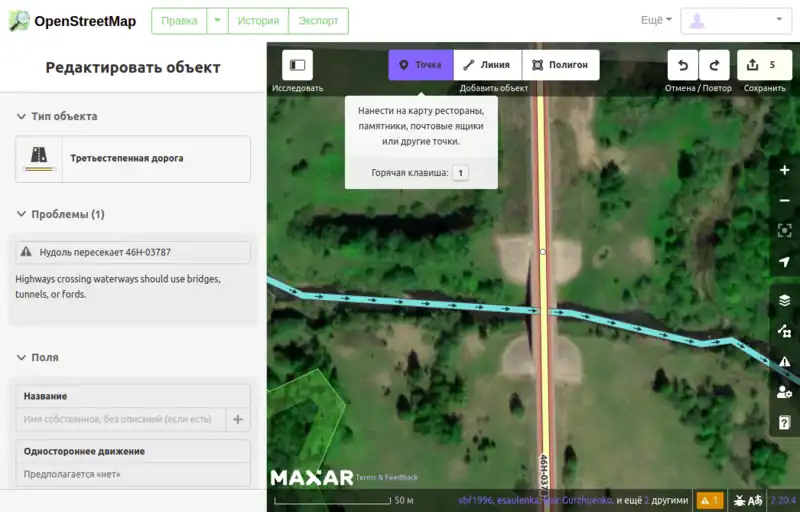Zoom to the selected object
The width and height of the screenshot is (800, 512).
click(784, 231)
